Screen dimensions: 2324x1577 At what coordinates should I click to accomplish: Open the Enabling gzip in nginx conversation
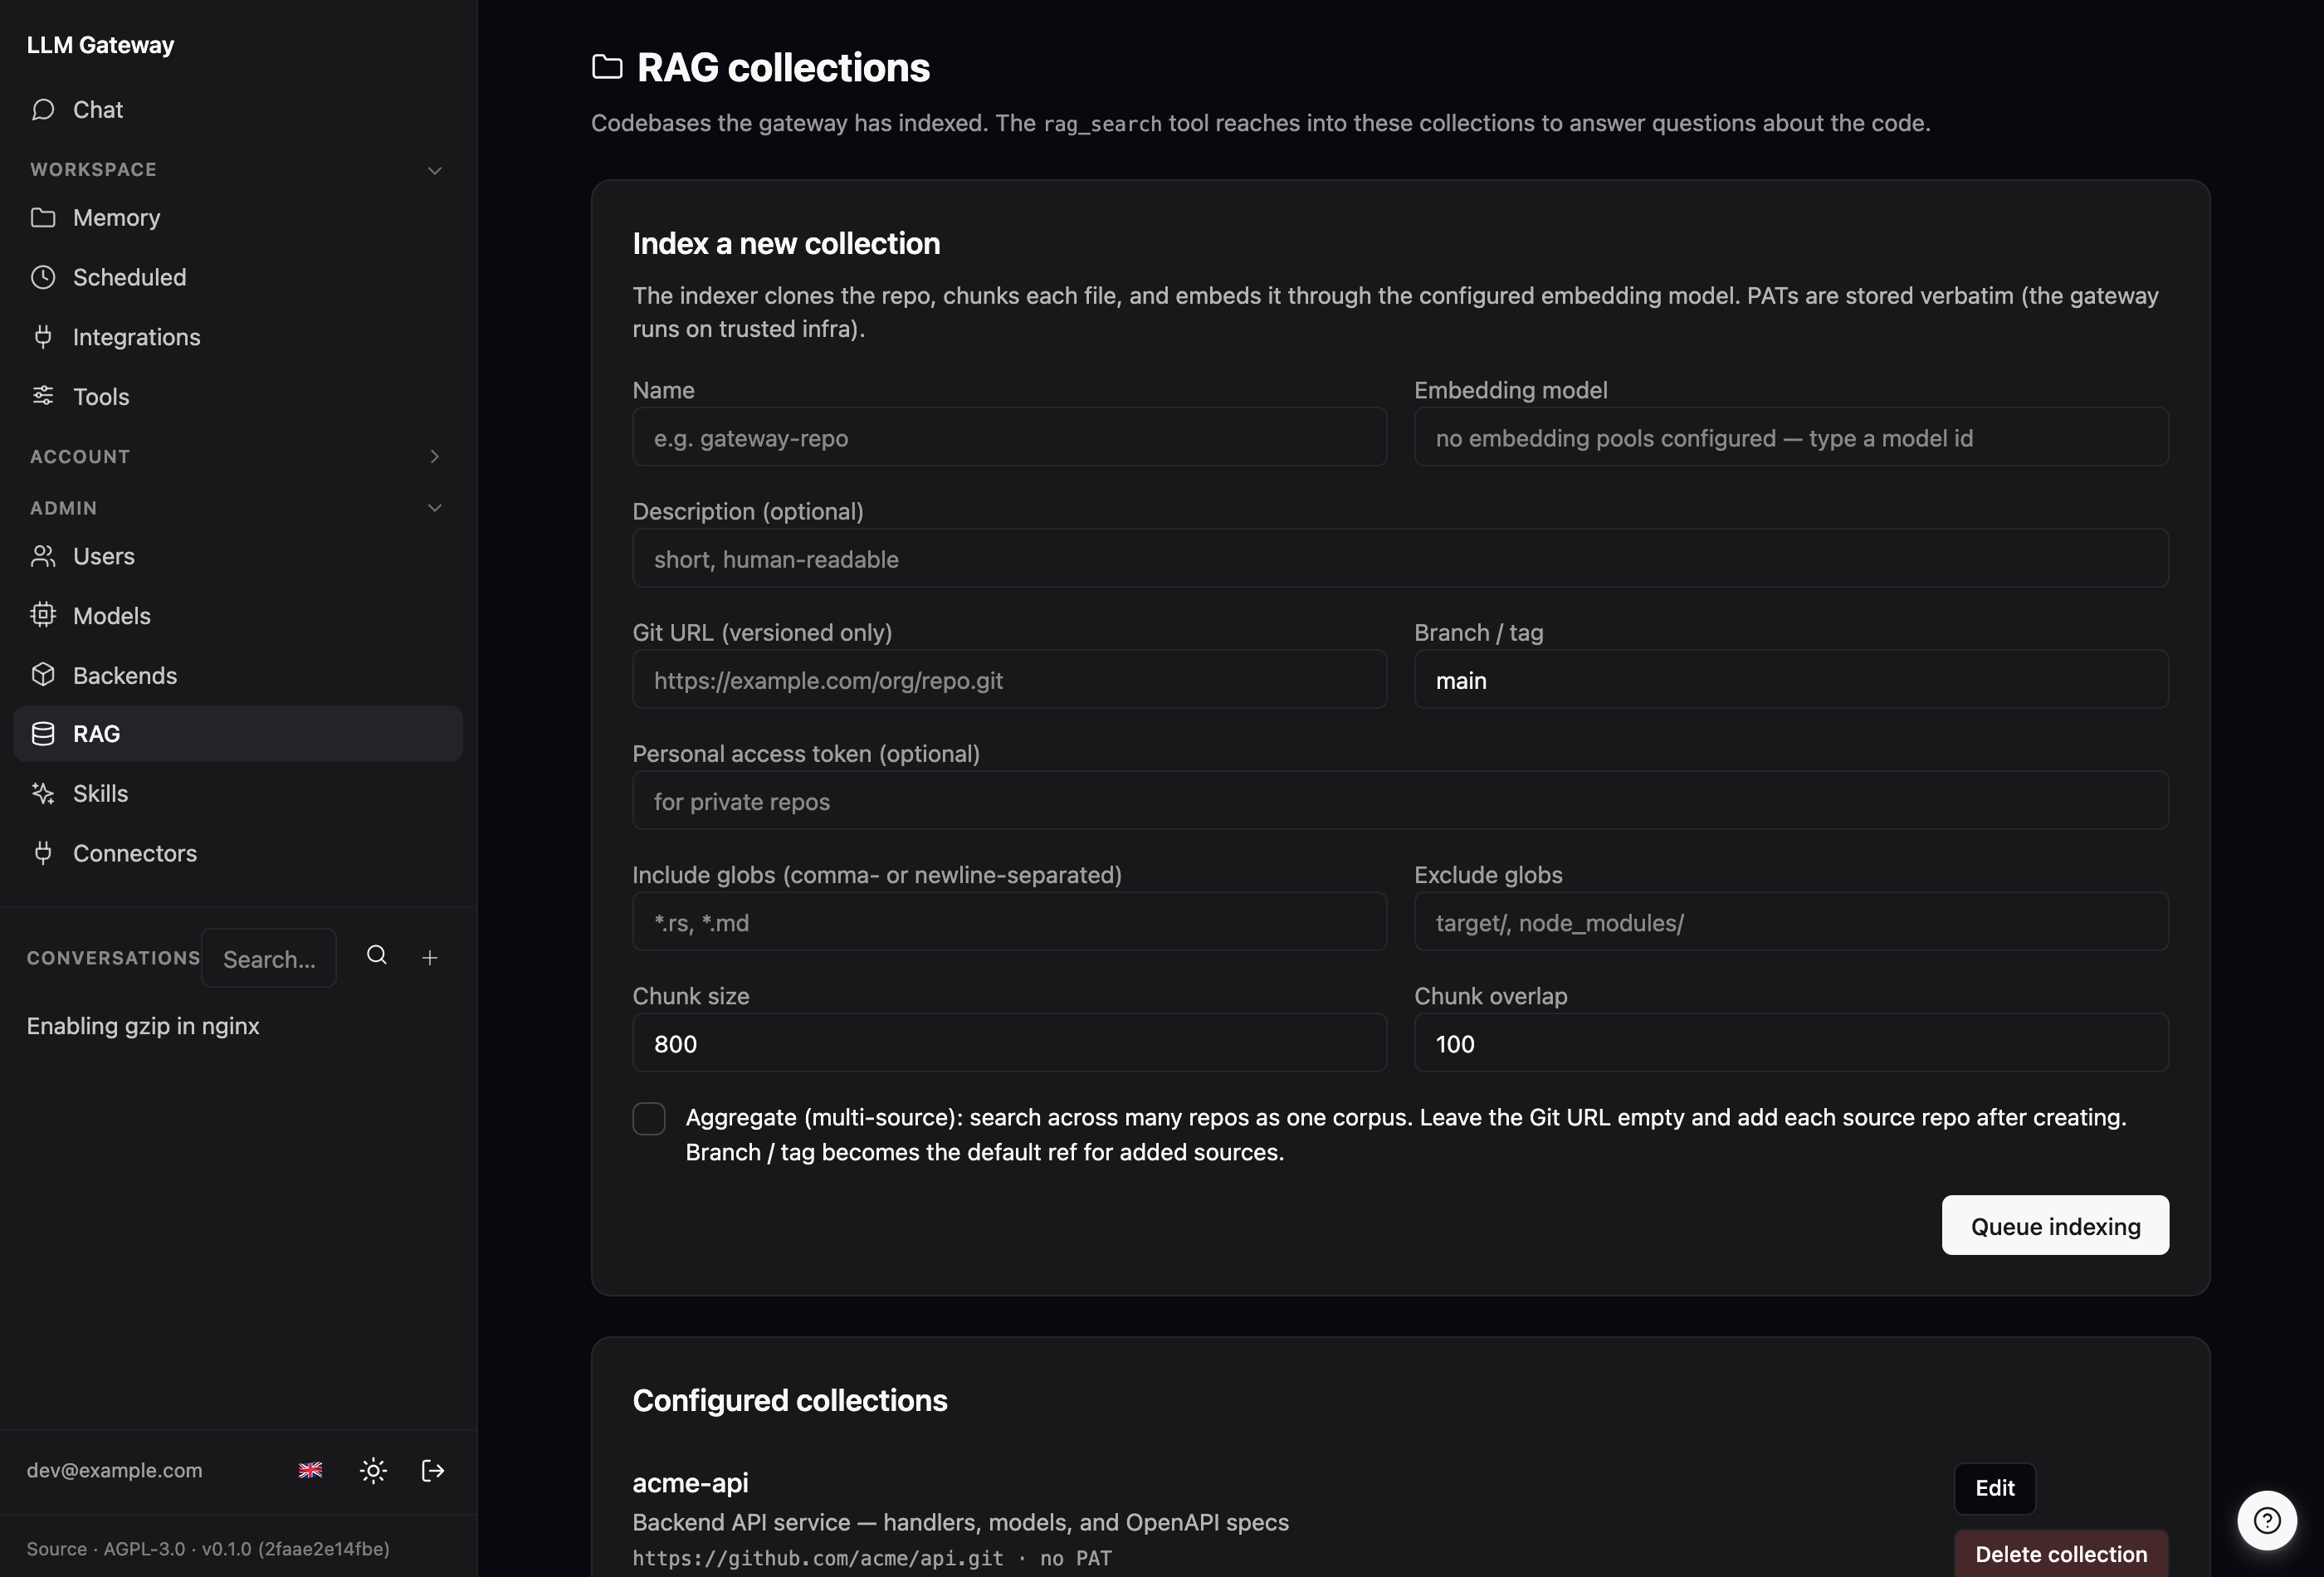143,1026
